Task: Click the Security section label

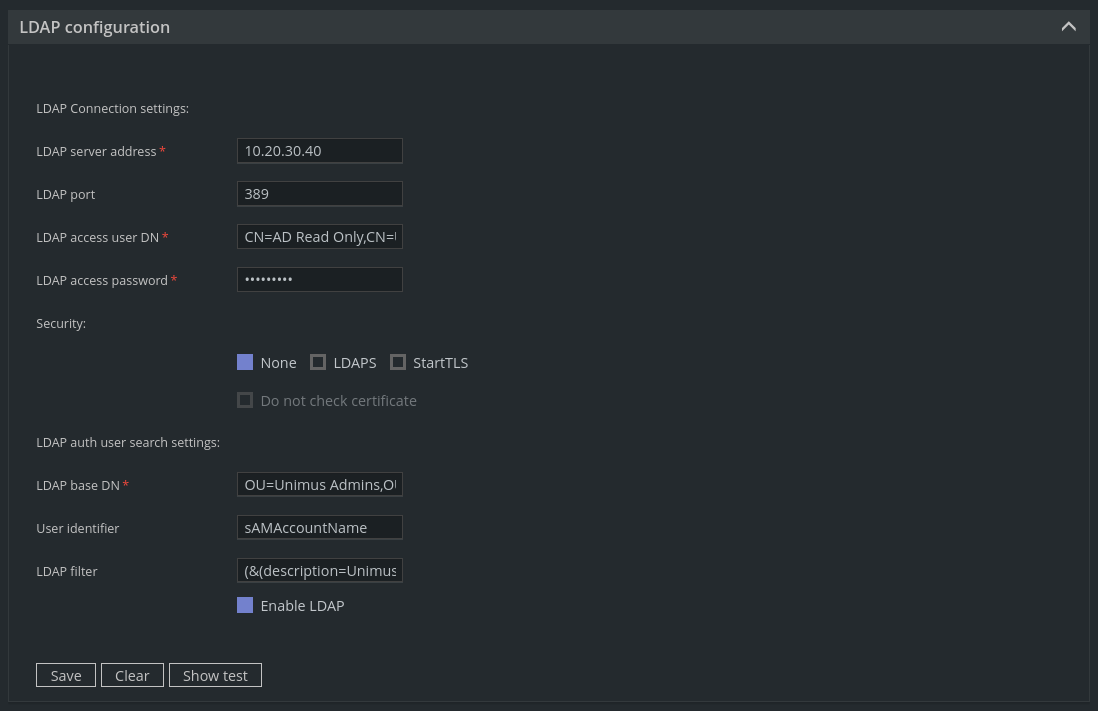Action: [x=61, y=323]
